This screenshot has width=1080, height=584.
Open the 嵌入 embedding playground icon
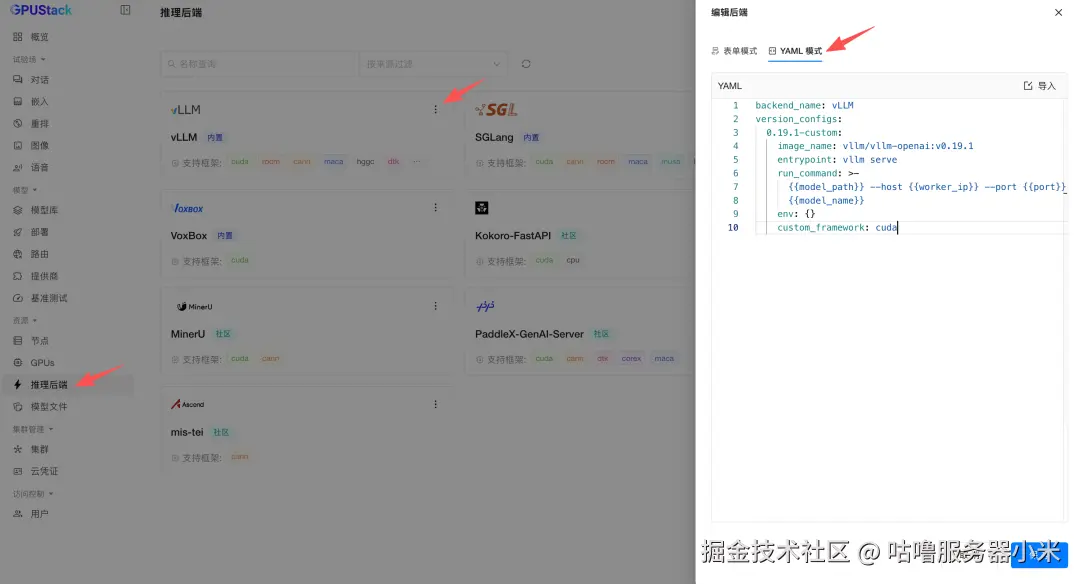click(18, 102)
